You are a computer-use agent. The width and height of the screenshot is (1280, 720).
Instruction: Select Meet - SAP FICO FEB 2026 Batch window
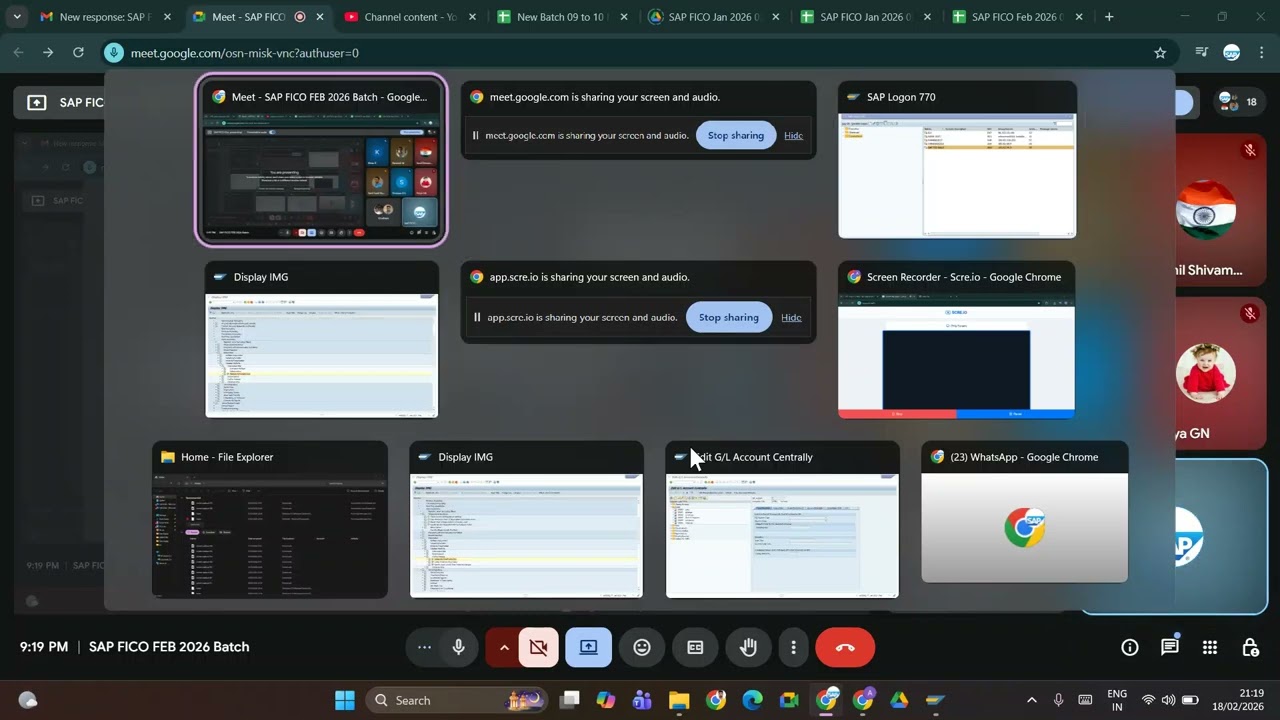click(321, 160)
